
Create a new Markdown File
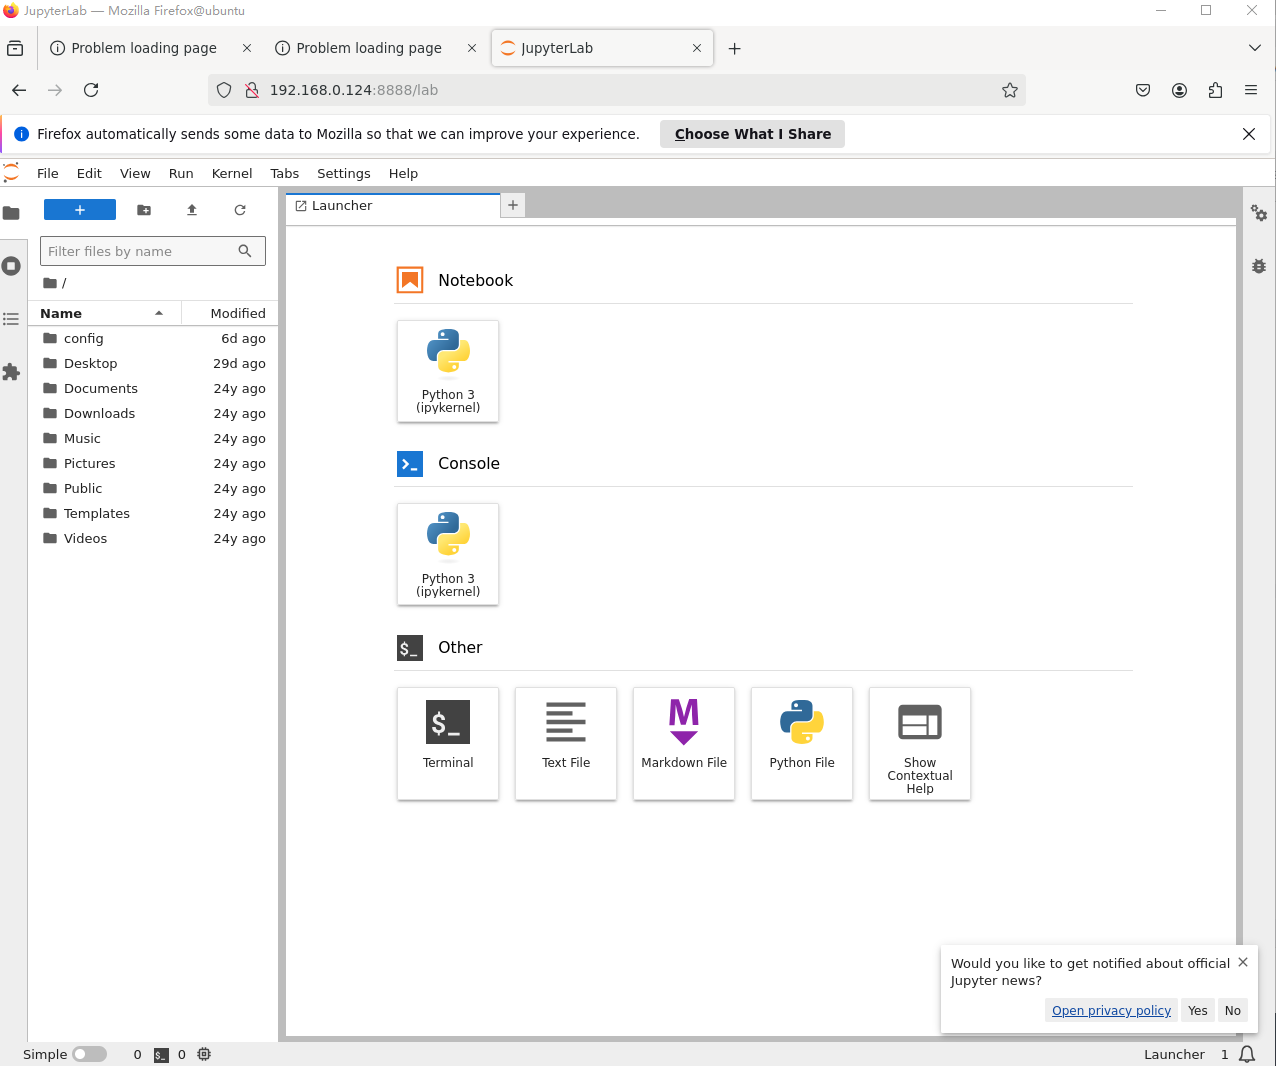[683, 742]
